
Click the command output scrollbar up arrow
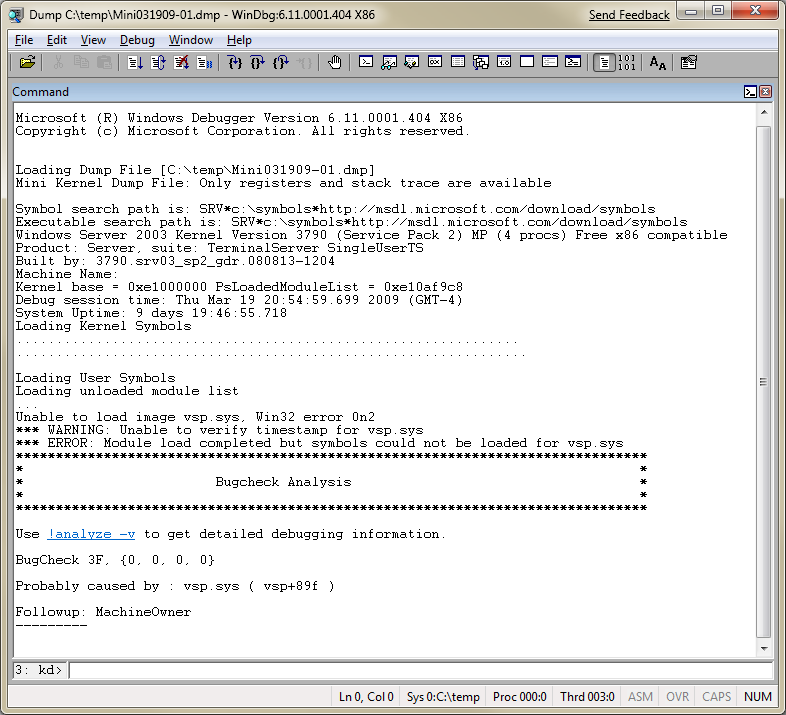coord(764,113)
